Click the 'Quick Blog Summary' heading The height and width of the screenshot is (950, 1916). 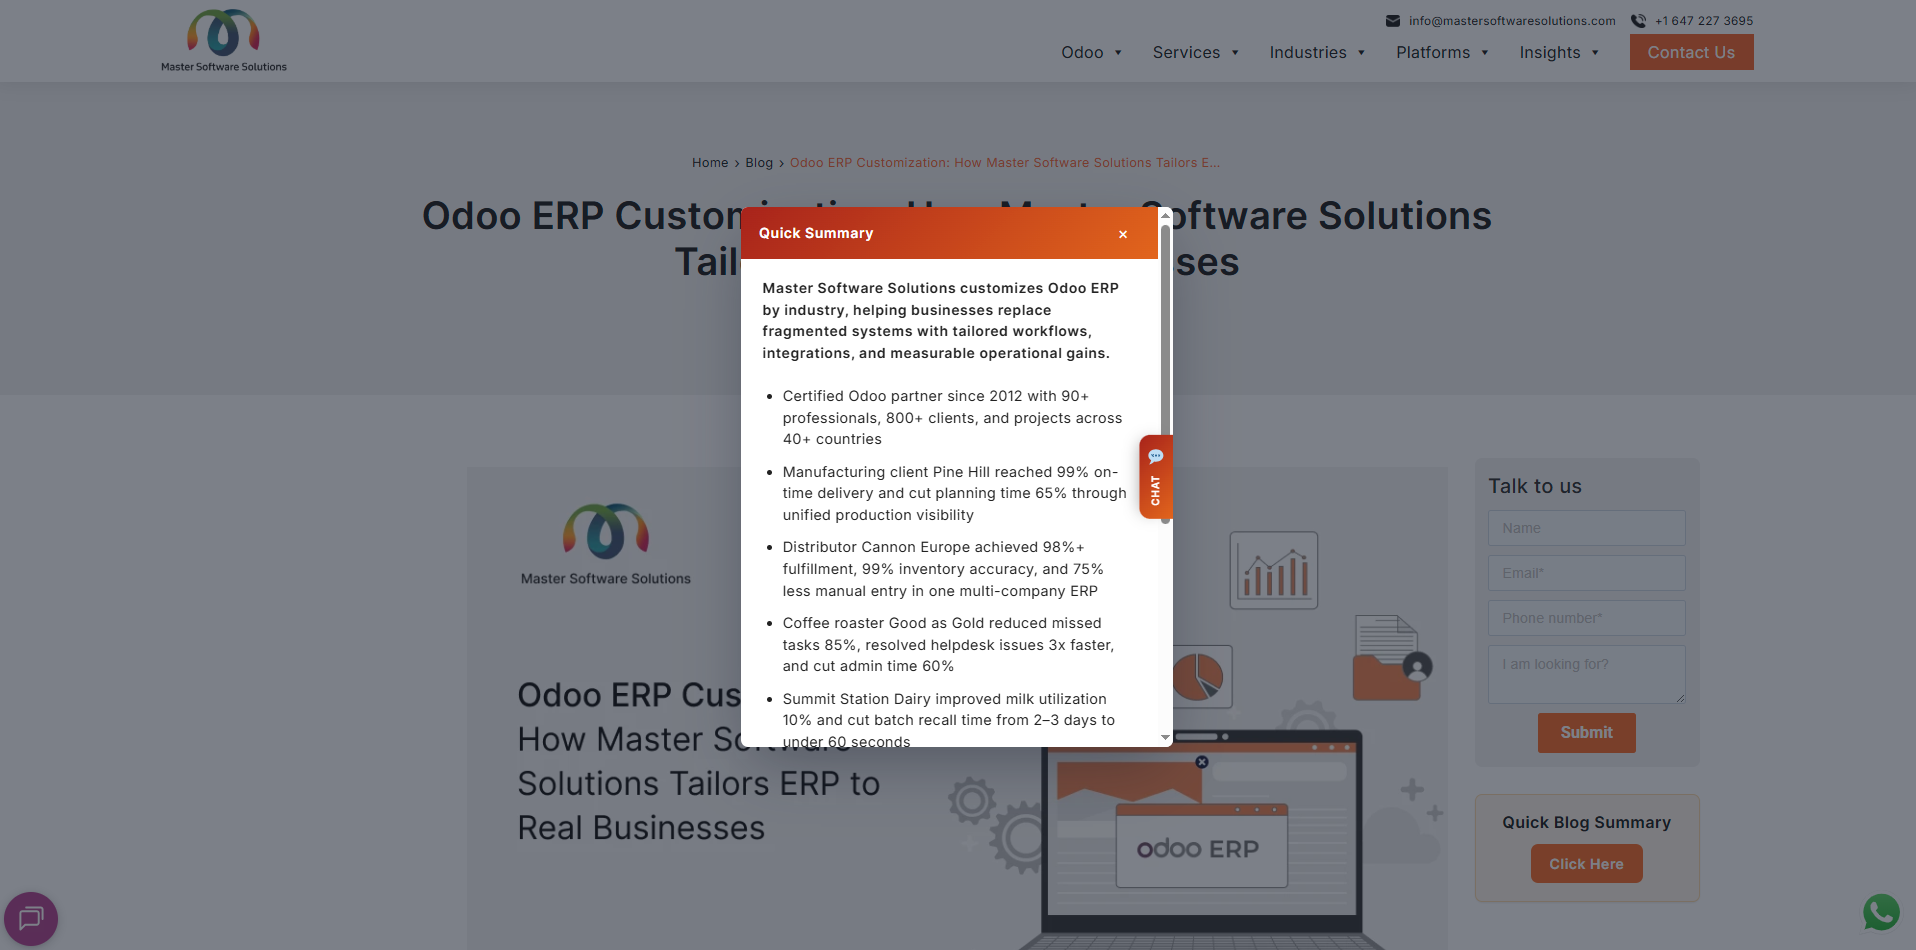point(1586,822)
